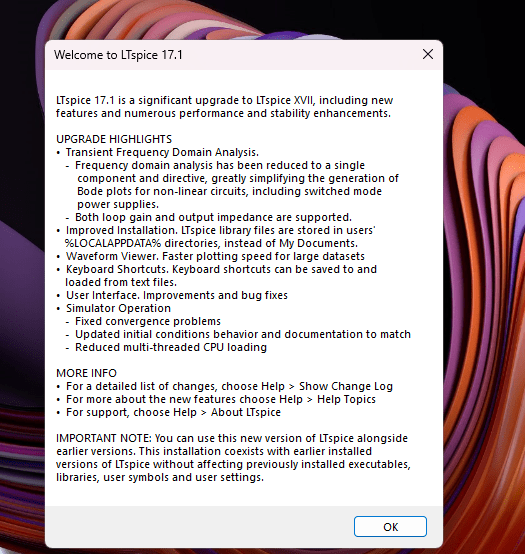The width and height of the screenshot is (525, 554).
Task: Click the '%LOCALAPPDATA% directories' line
Action: coord(211,243)
